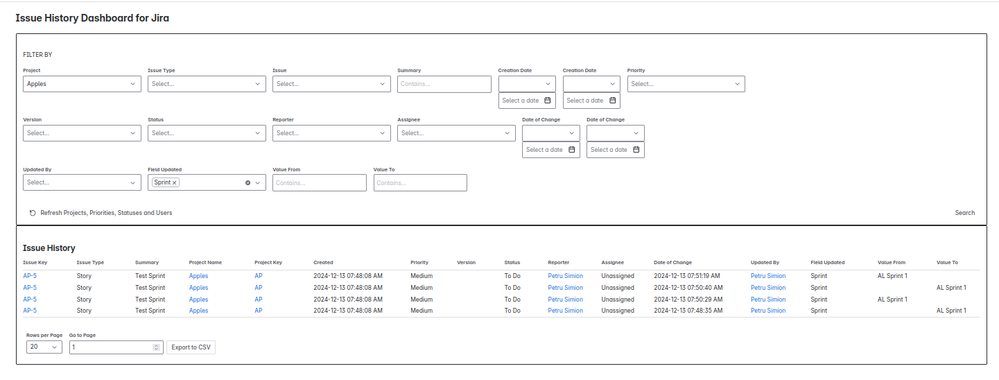This screenshot has height=380, width=999.
Task: Open the Issue Type dropdown
Action: [x=206, y=84]
